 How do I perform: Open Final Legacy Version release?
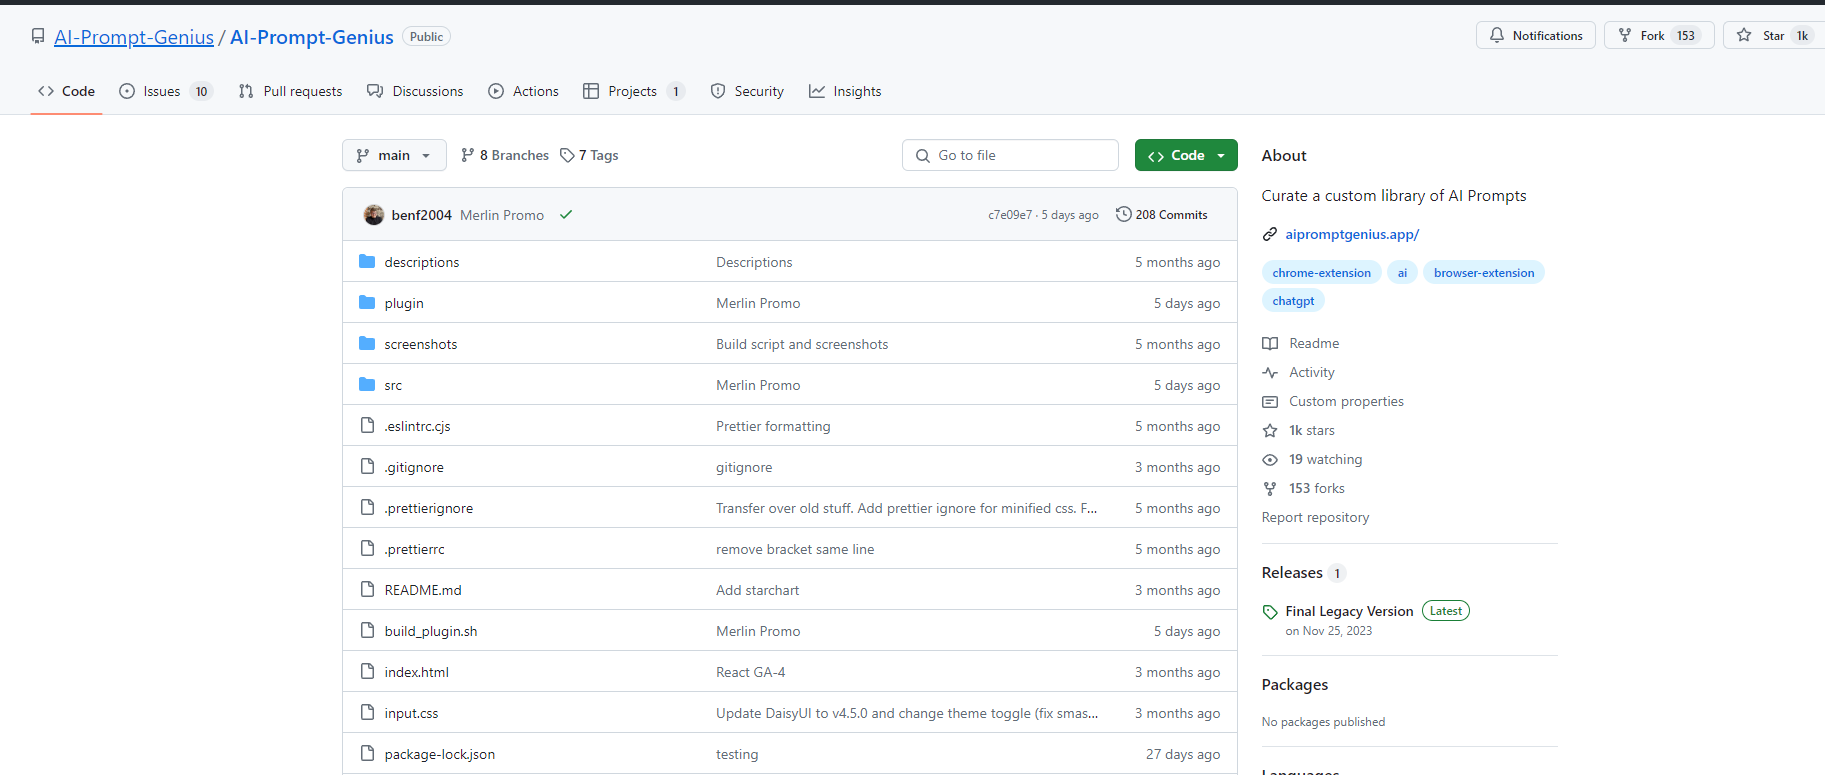[x=1349, y=611]
